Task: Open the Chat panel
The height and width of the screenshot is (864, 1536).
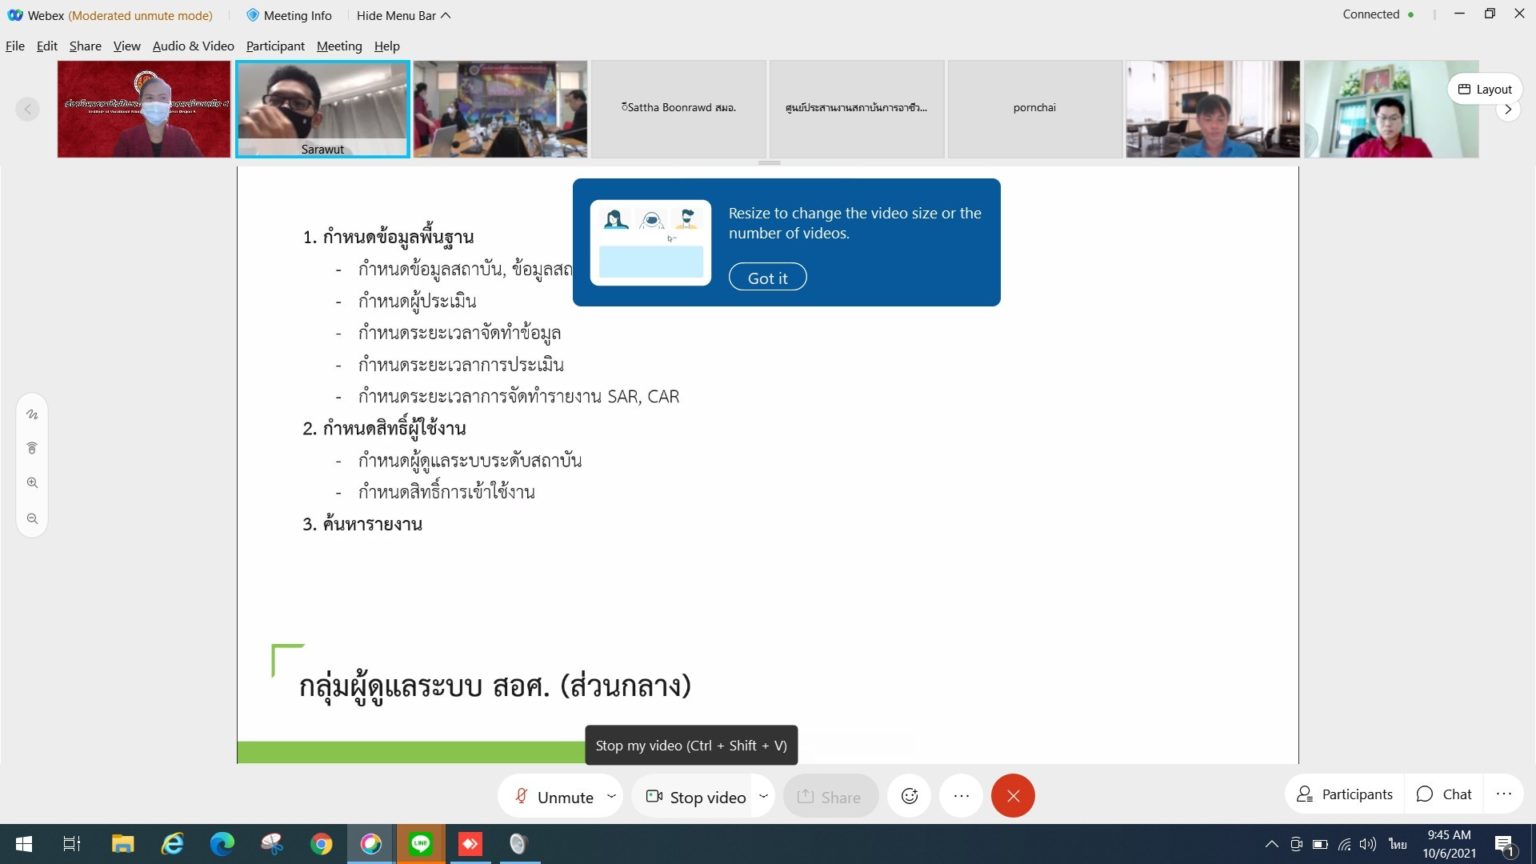Action: [x=1444, y=794]
